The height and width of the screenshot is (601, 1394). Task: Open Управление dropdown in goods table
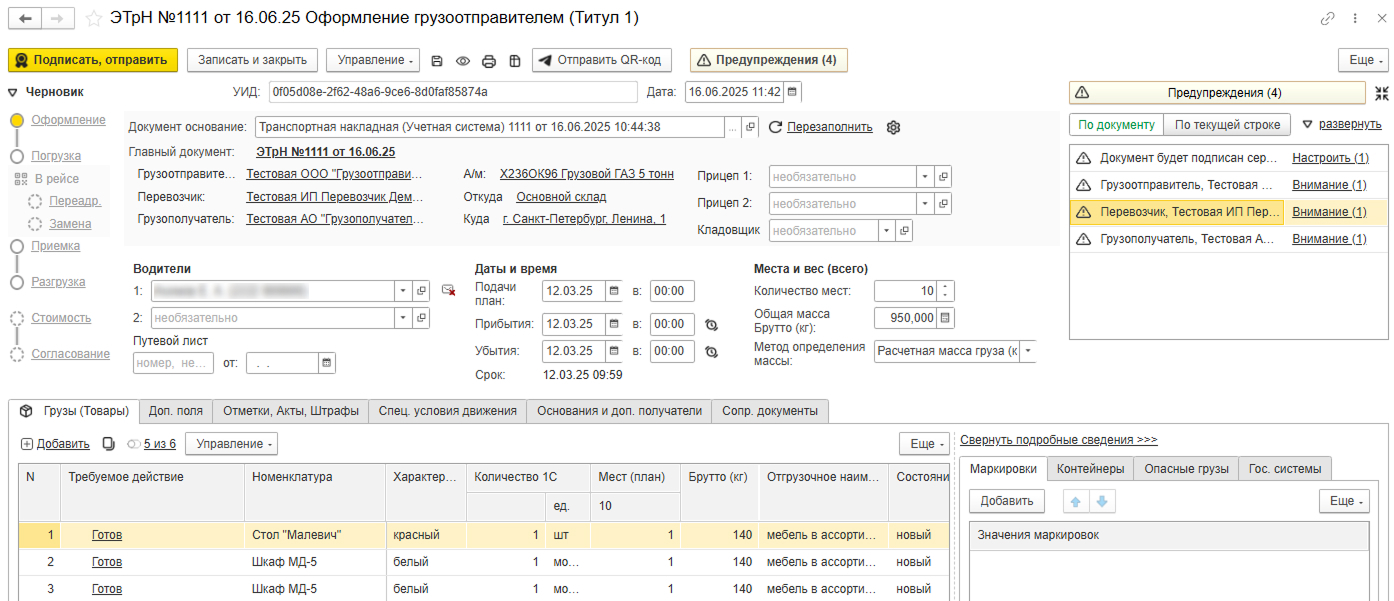click(231, 443)
